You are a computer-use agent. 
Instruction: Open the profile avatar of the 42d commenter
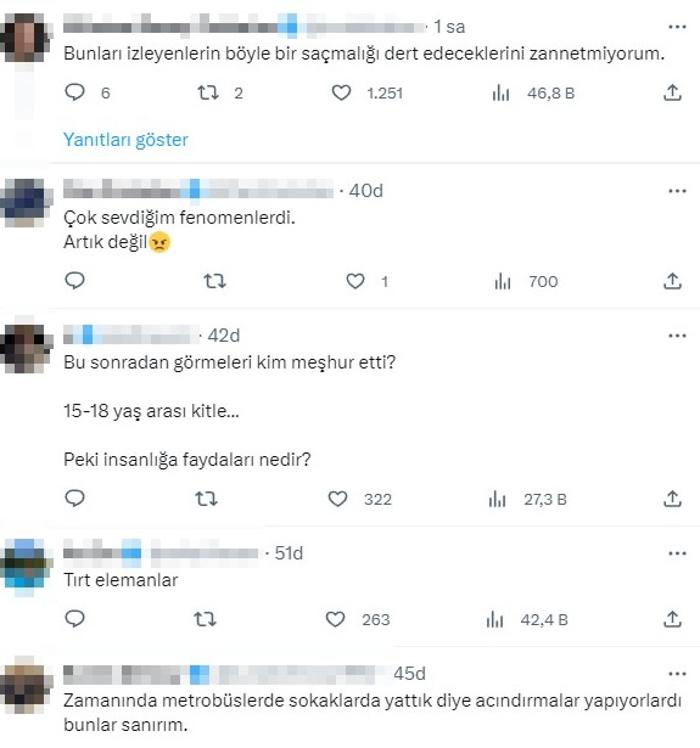coord(26,348)
